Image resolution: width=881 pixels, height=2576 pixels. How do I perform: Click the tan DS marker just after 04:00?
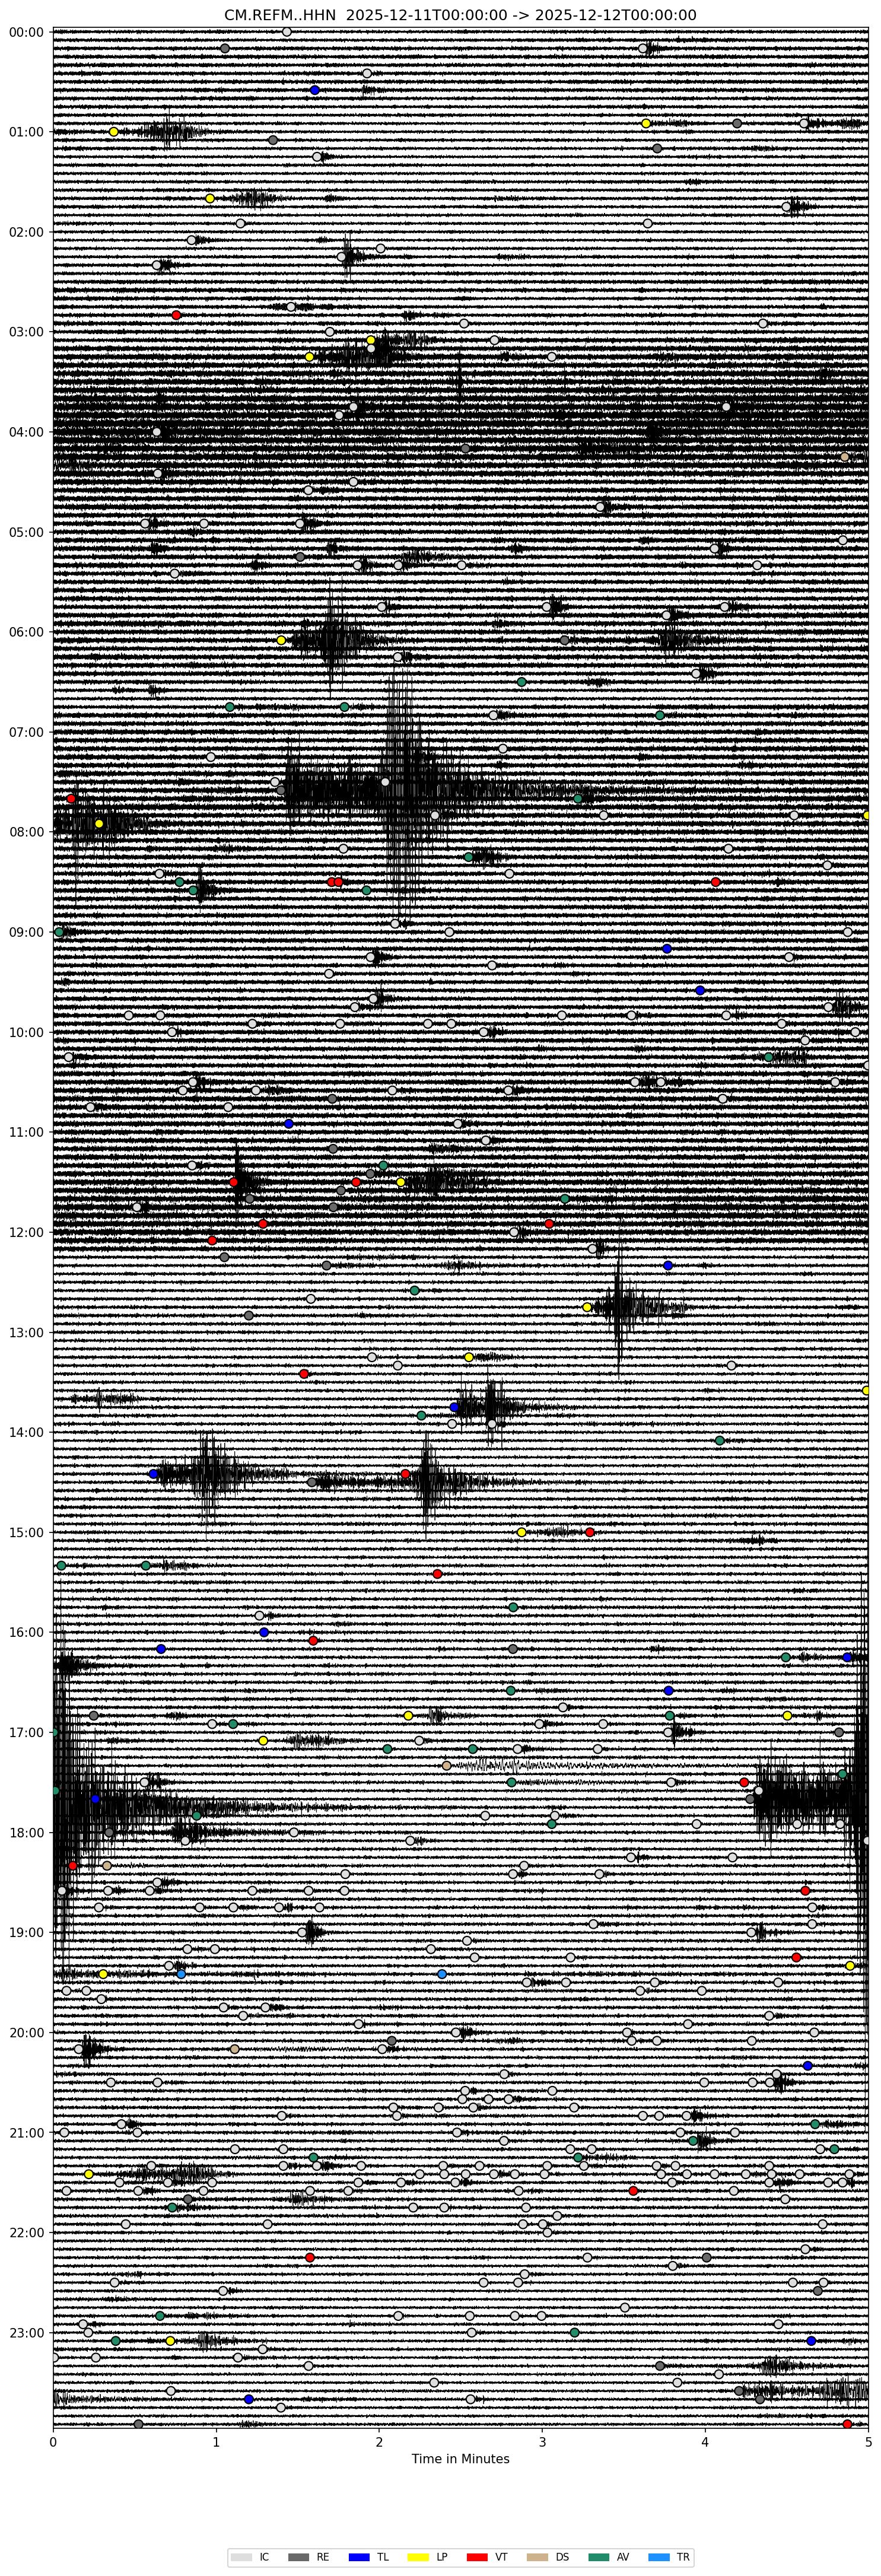[x=844, y=457]
